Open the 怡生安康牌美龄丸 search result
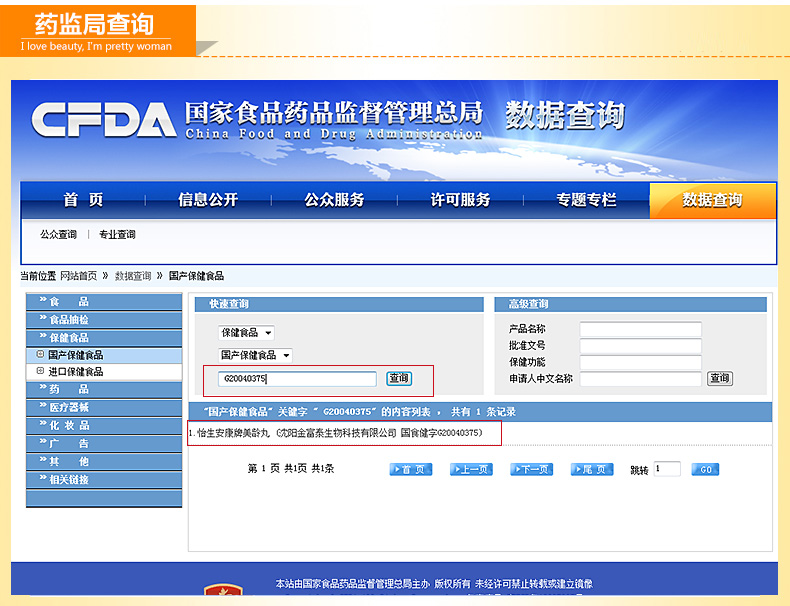The height and width of the screenshot is (606, 790). click(x=336, y=433)
